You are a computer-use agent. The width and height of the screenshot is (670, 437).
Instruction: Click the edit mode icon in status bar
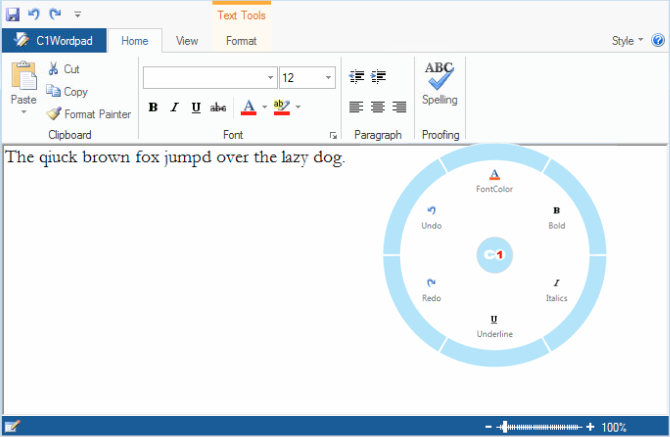[x=12, y=426]
